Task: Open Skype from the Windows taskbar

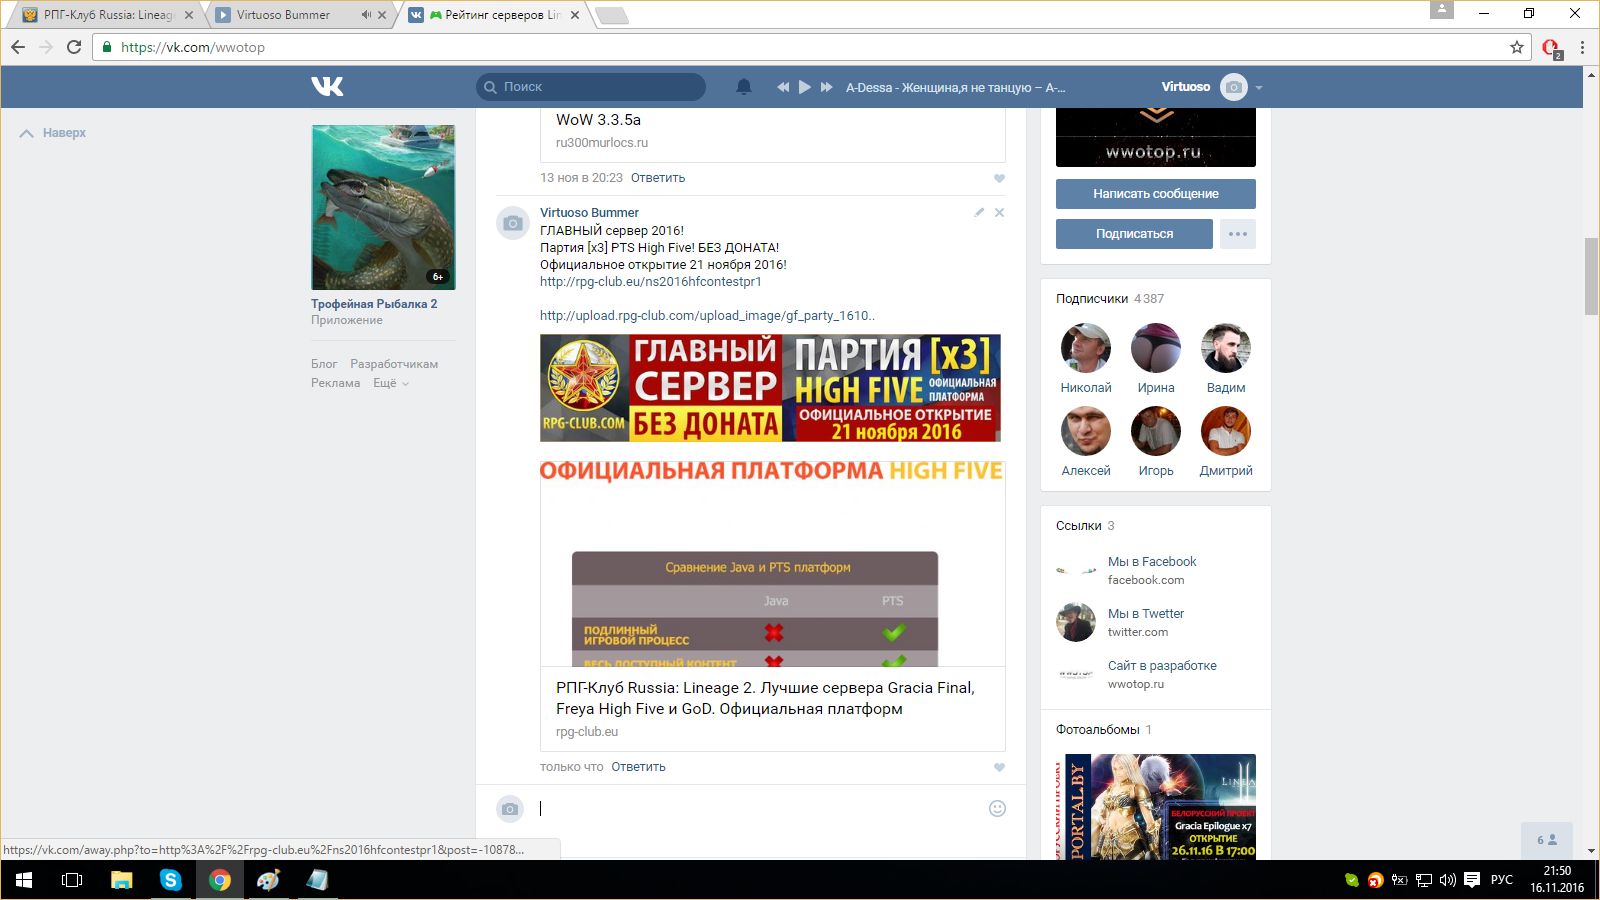Action: 171,880
